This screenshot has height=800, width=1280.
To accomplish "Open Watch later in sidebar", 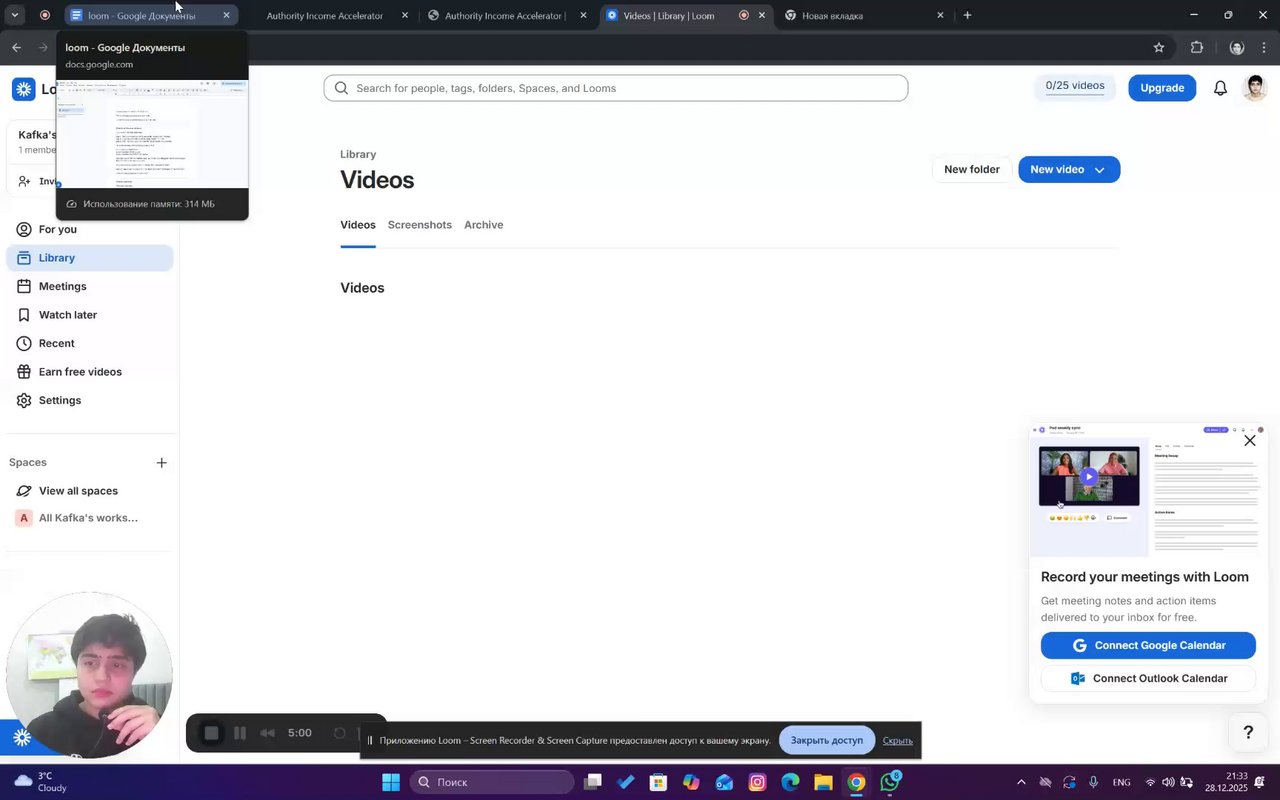I will (90, 315).
